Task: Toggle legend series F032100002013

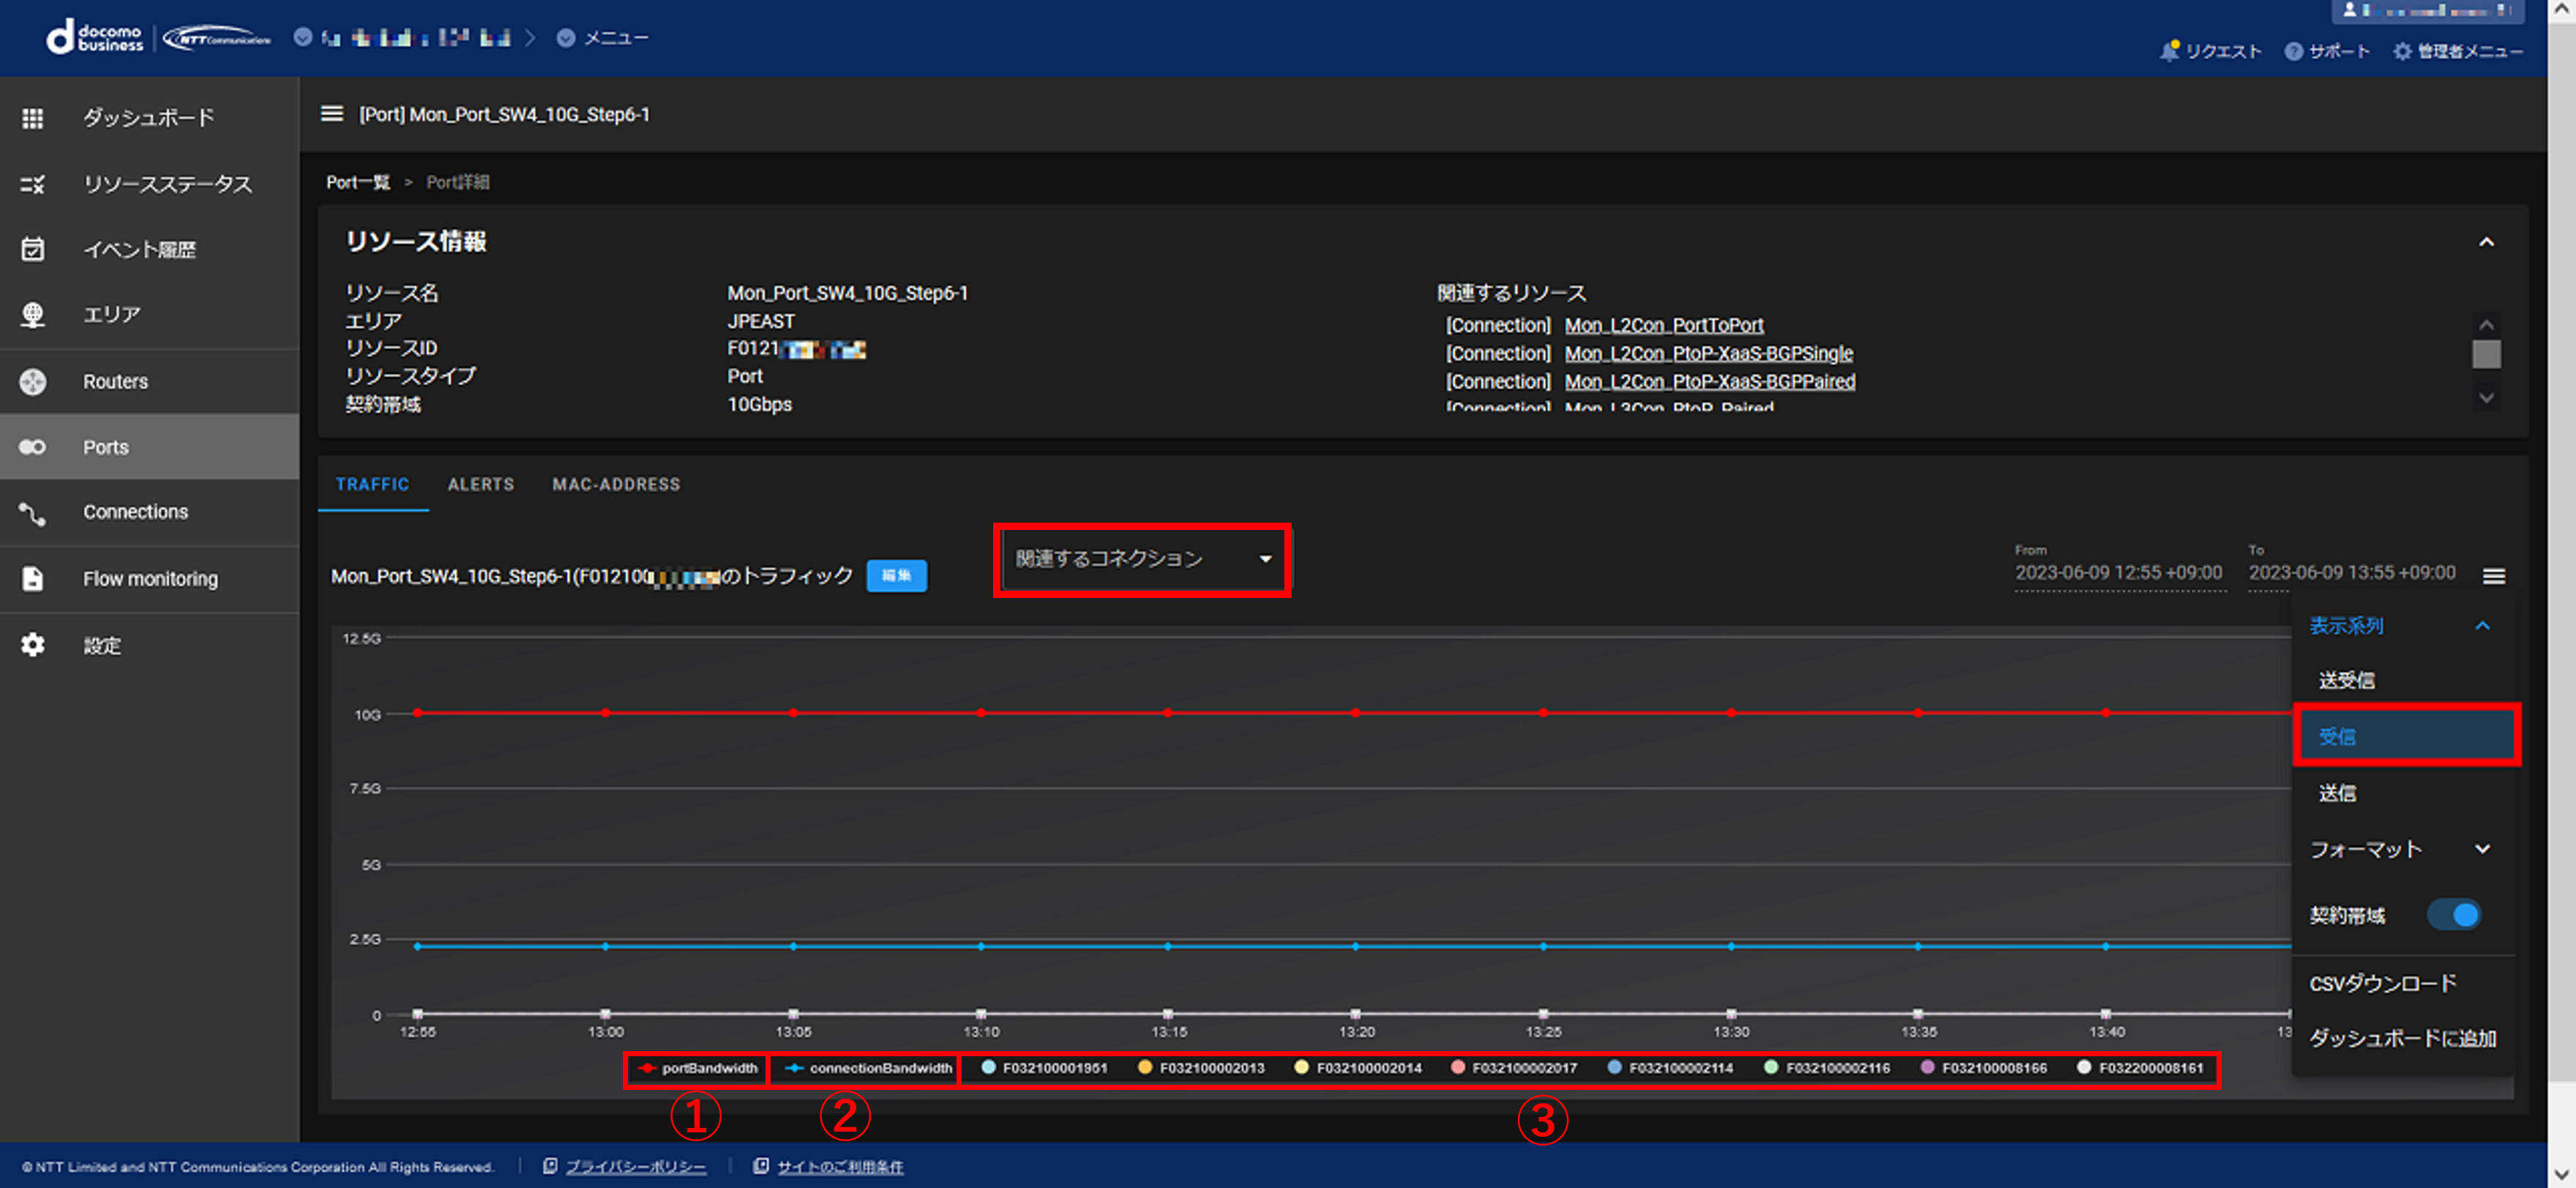Action: click(1201, 1068)
